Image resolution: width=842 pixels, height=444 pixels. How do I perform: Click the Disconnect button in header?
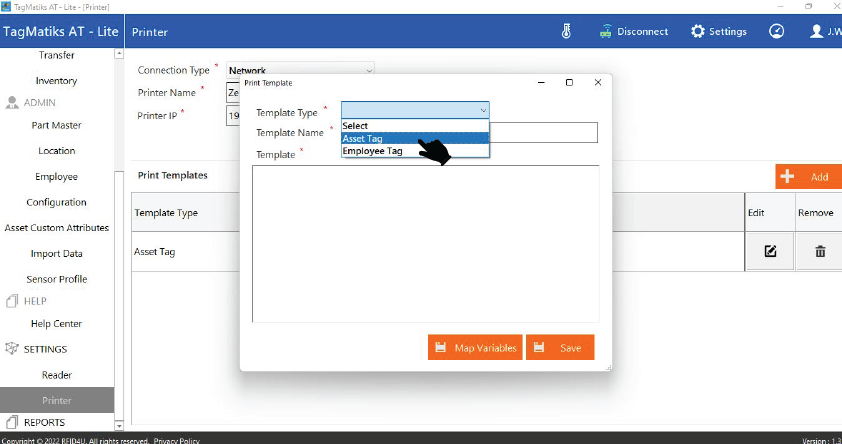point(633,31)
